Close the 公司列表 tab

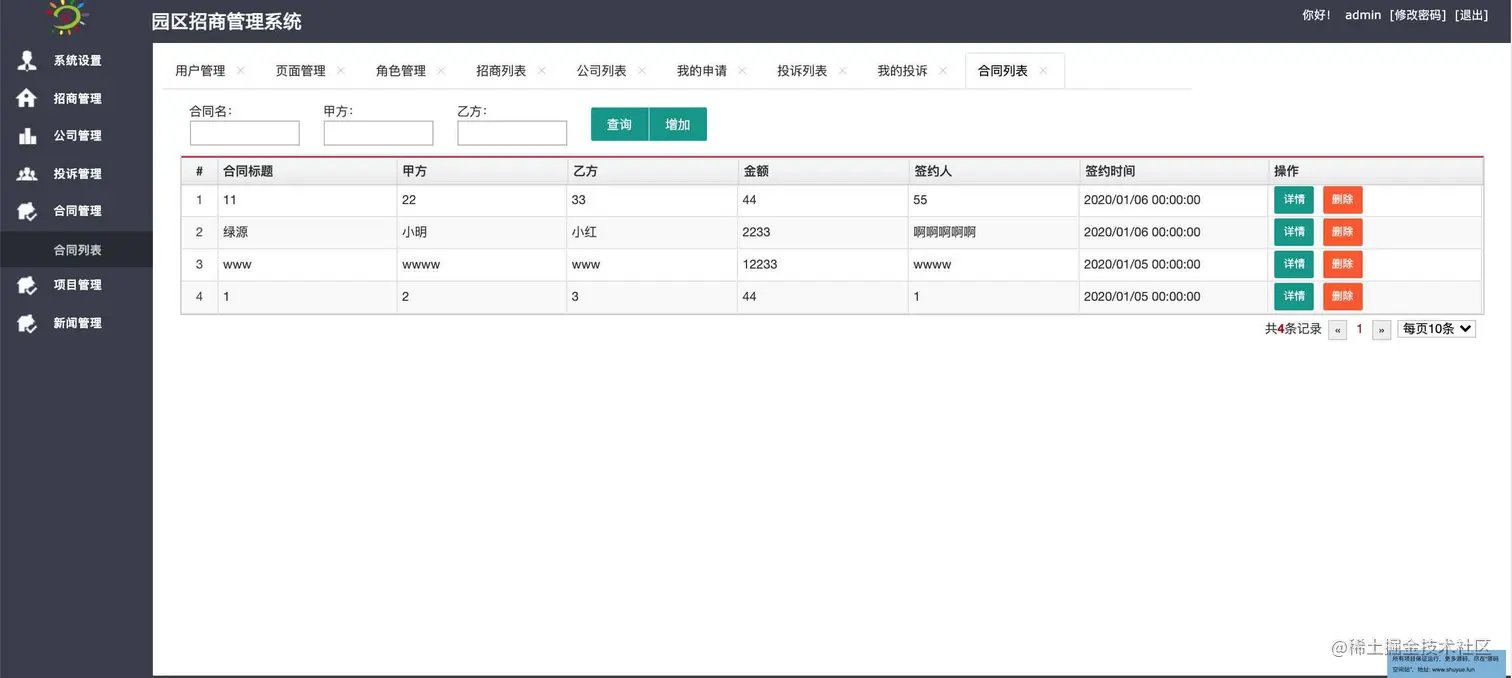(x=641, y=70)
